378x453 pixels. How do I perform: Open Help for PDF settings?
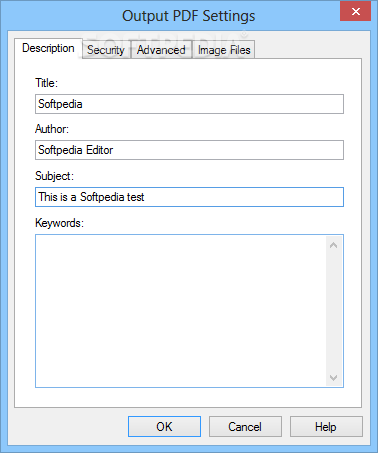[326, 427]
